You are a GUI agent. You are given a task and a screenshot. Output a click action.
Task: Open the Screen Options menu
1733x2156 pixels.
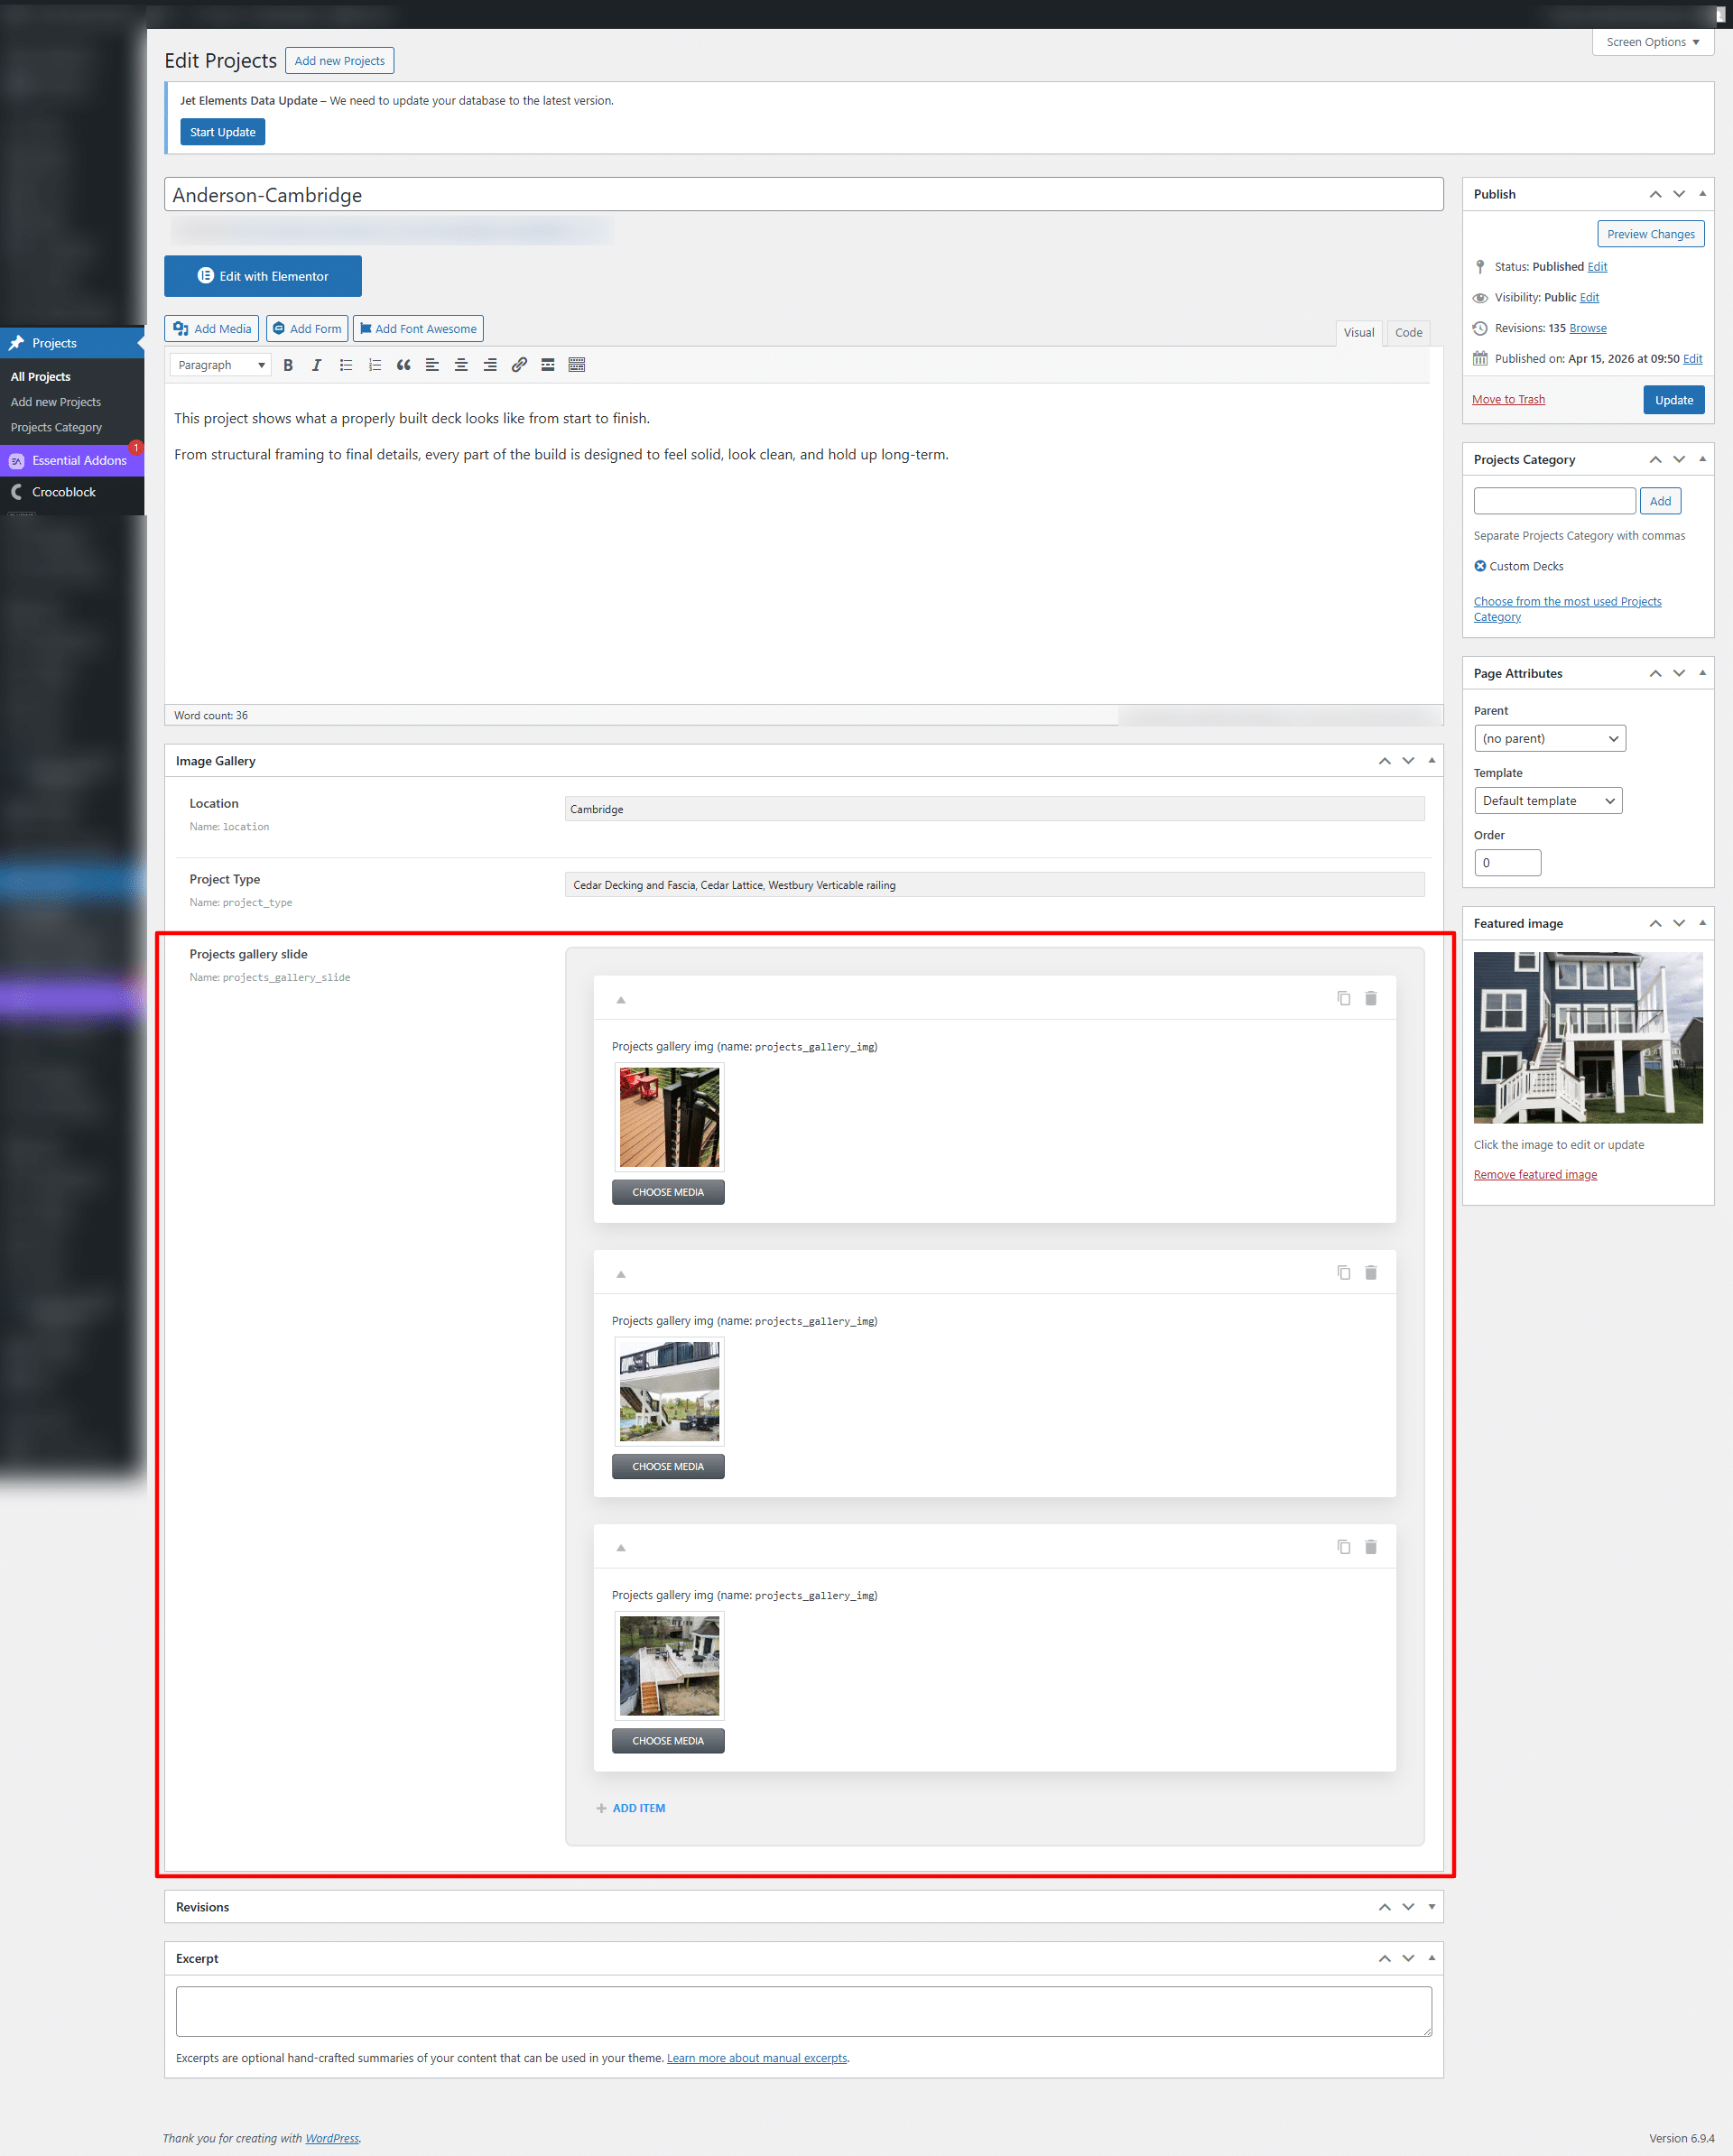(1651, 42)
